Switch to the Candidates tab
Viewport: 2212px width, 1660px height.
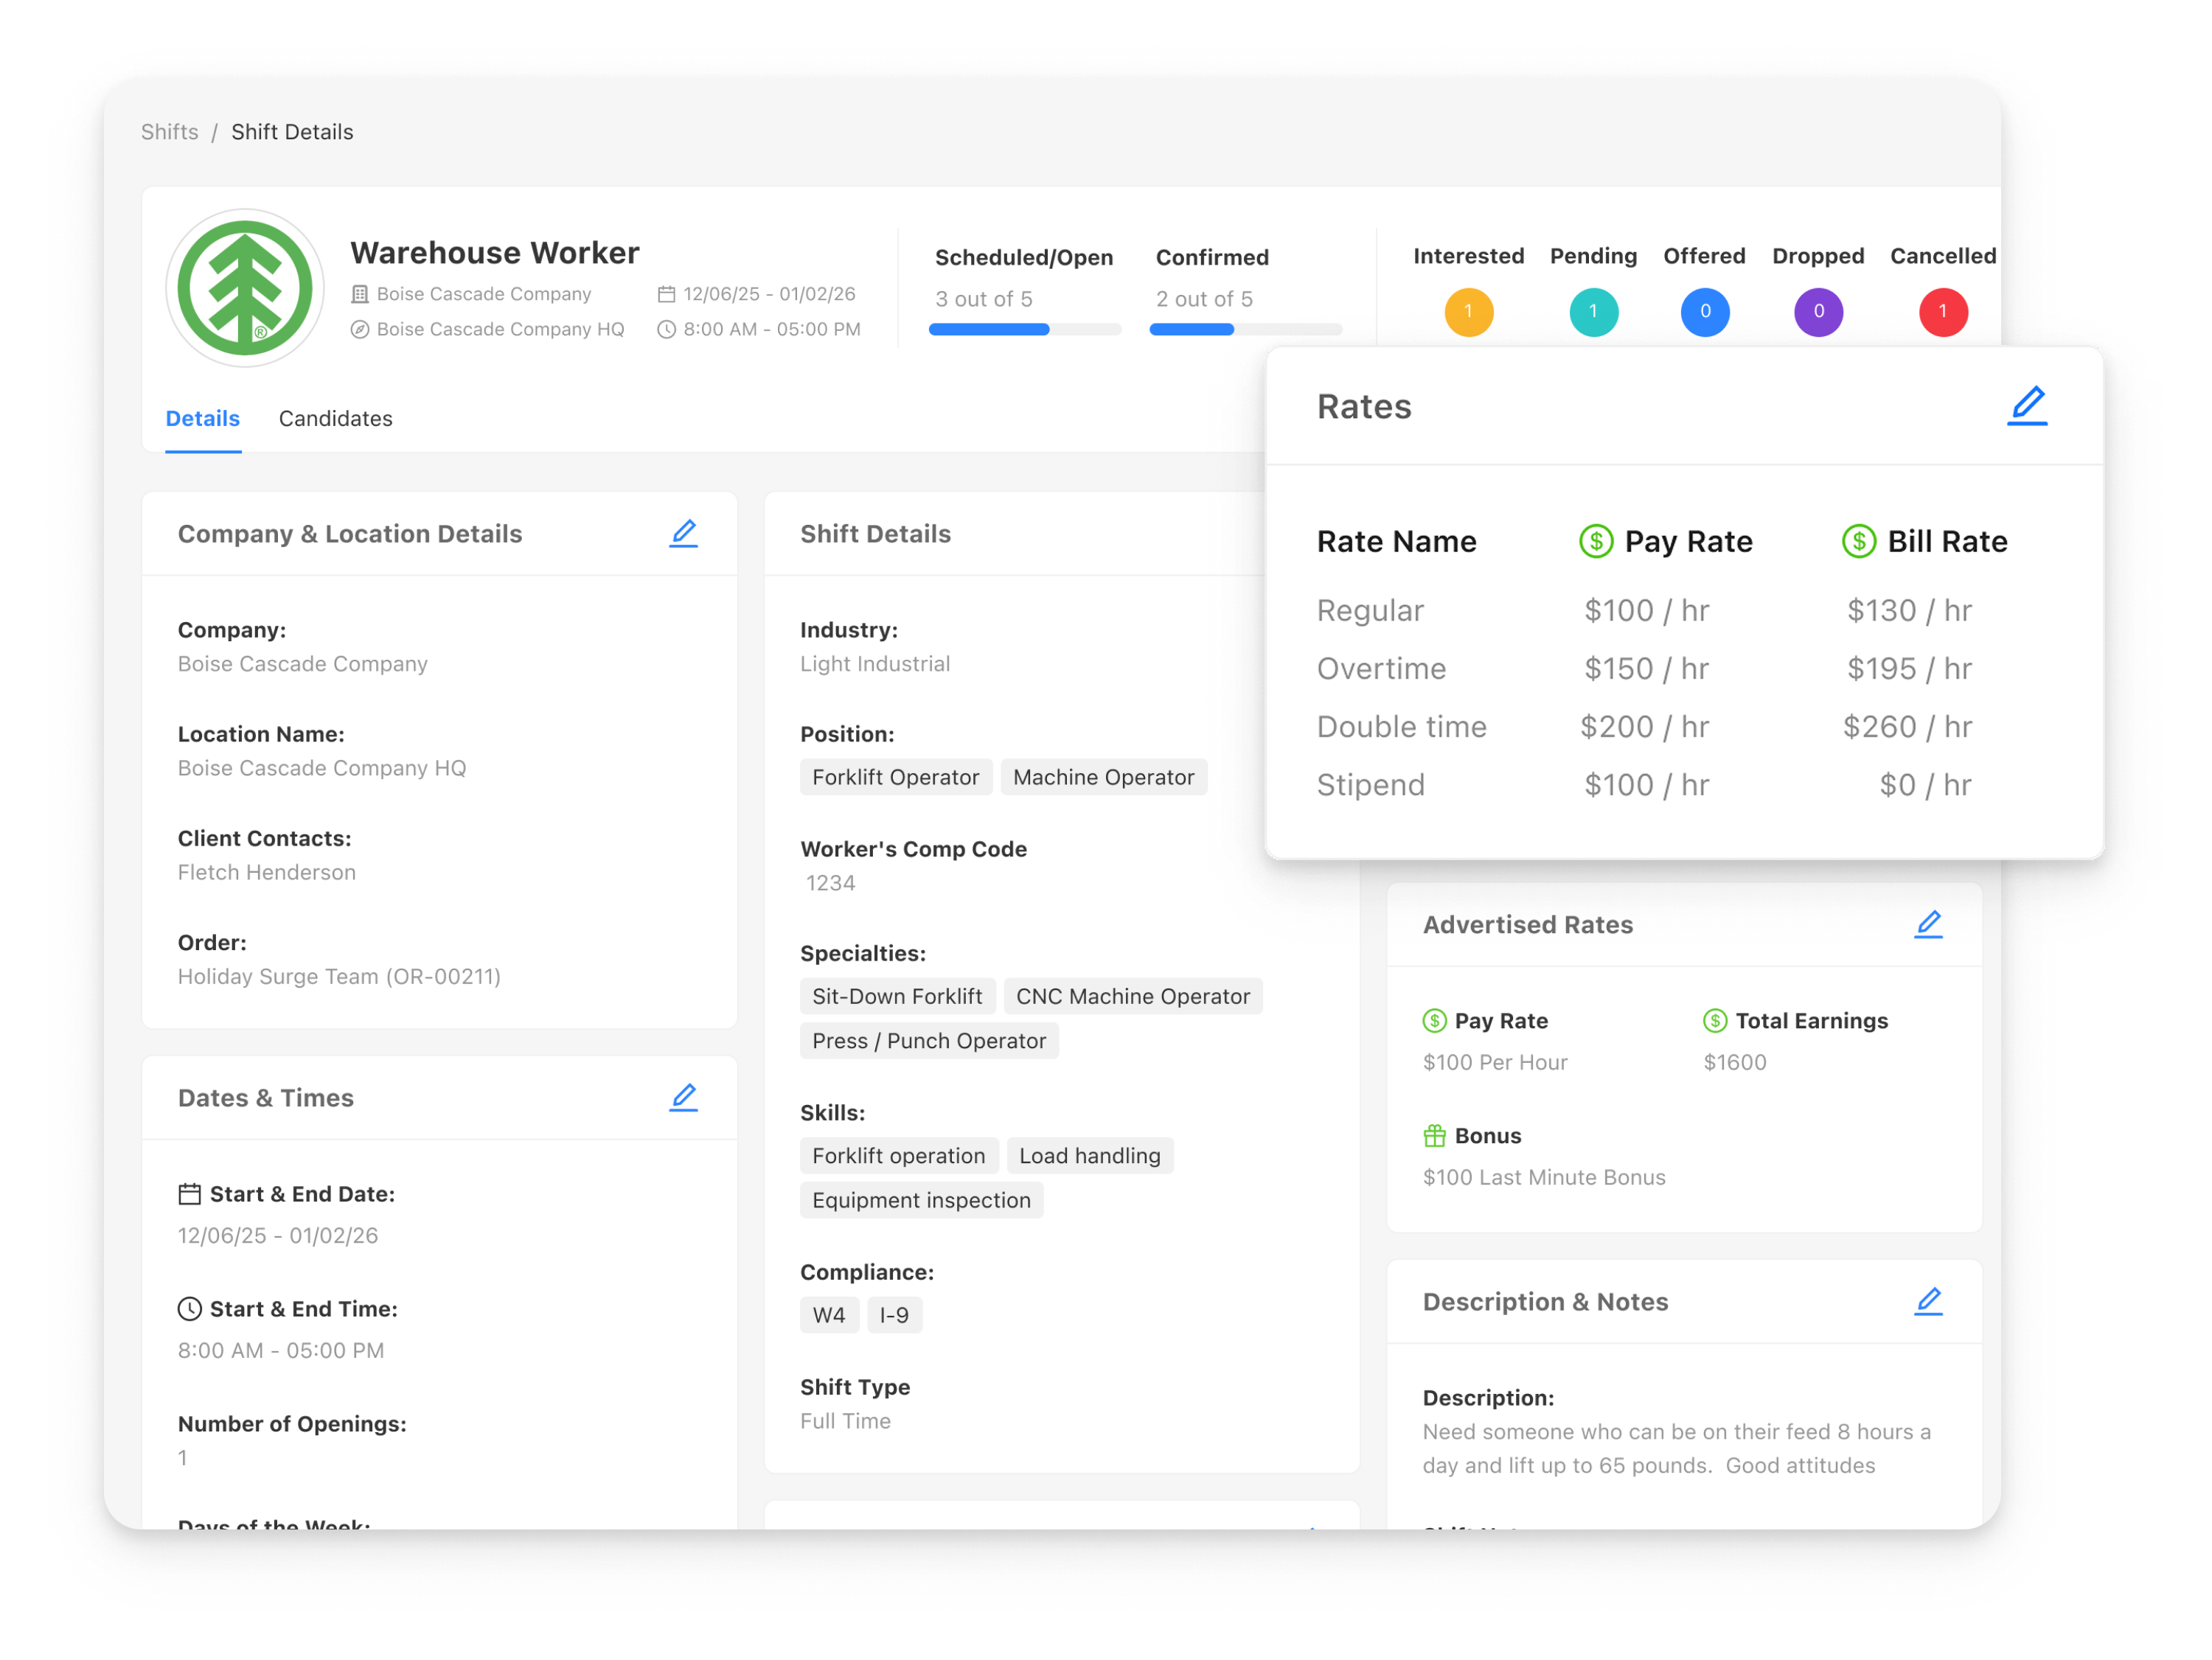pyautogui.click(x=336, y=418)
